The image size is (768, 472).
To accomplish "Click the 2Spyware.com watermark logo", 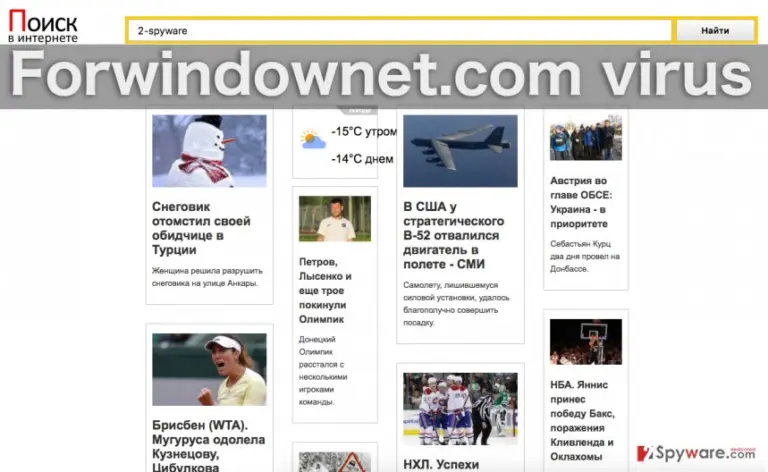I will point(696,453).
